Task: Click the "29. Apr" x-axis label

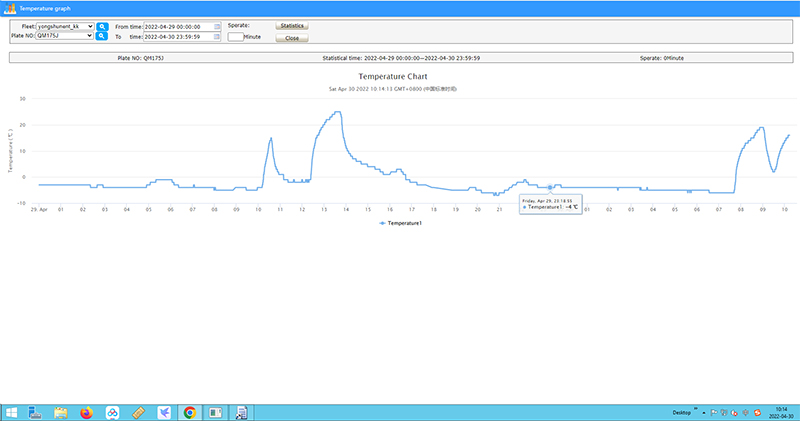Action: tap(39, 209)
